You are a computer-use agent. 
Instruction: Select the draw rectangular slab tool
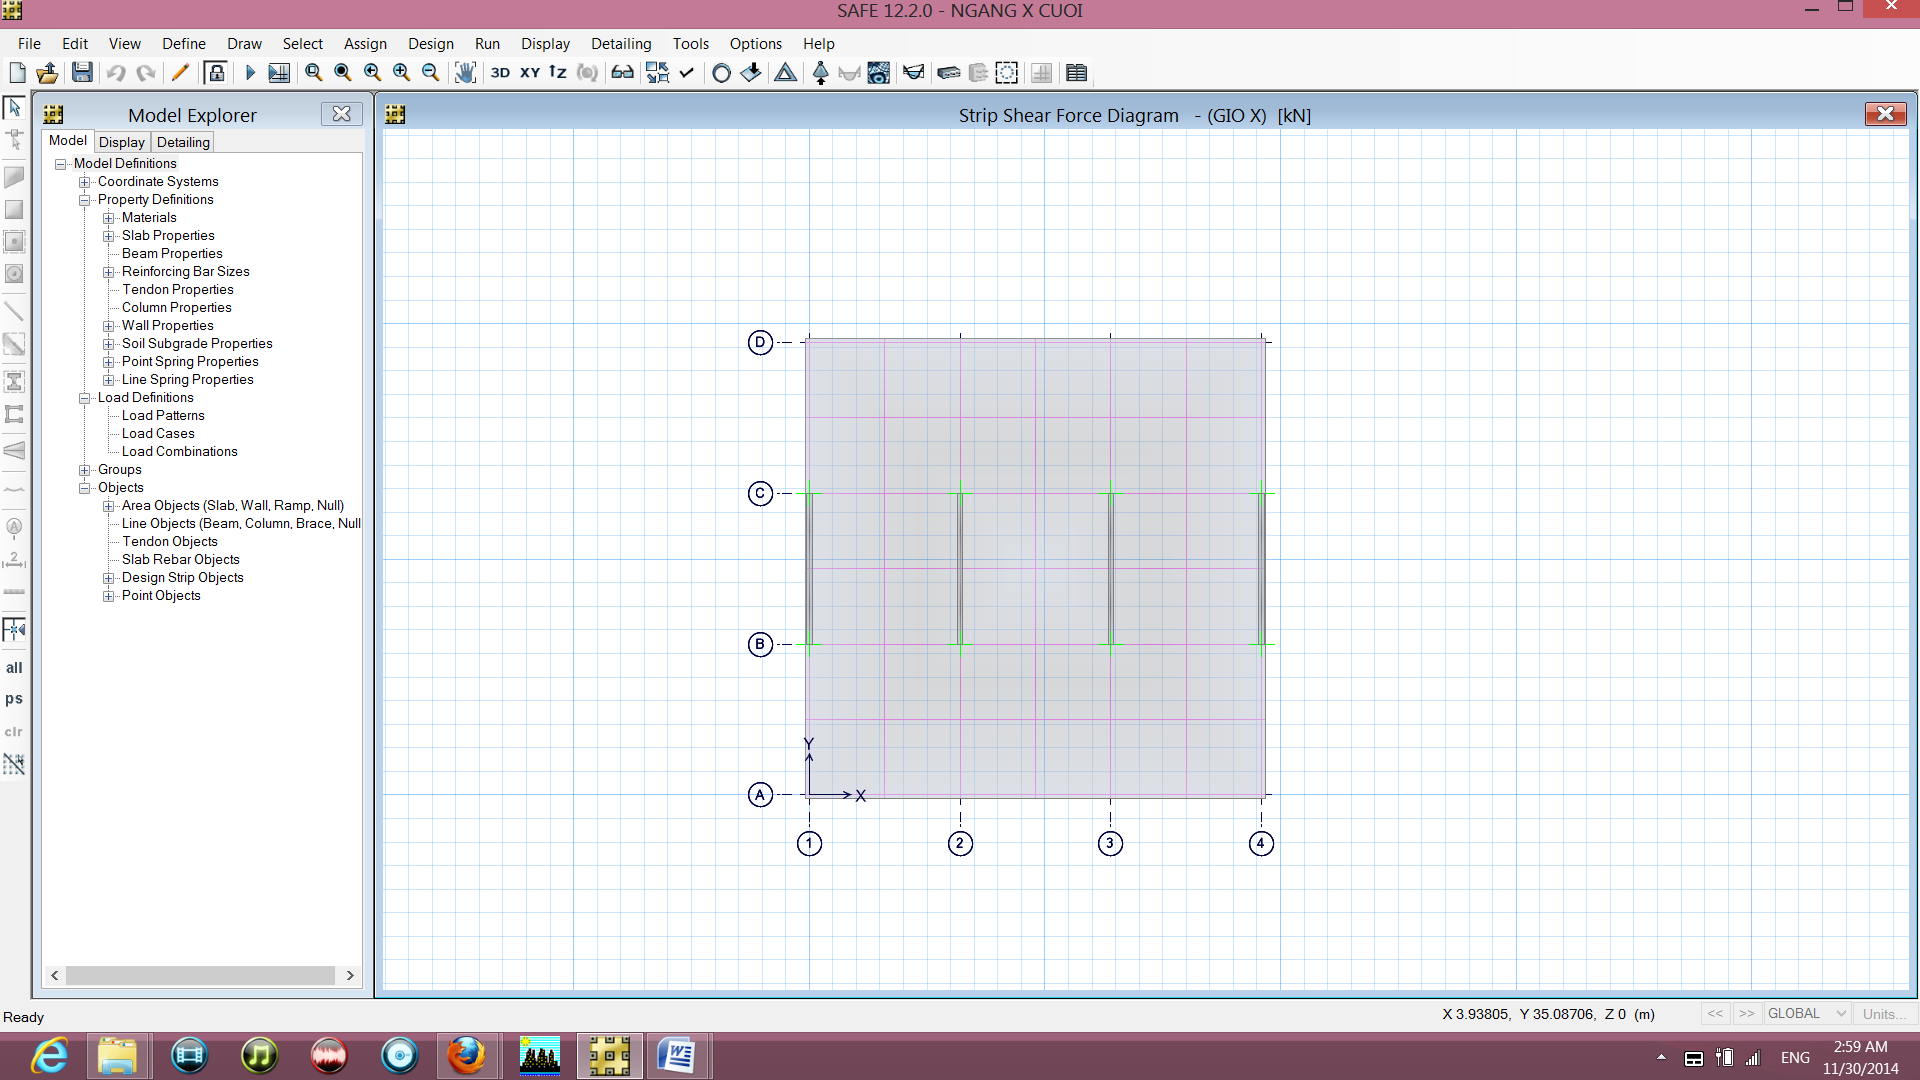(14, 209)
